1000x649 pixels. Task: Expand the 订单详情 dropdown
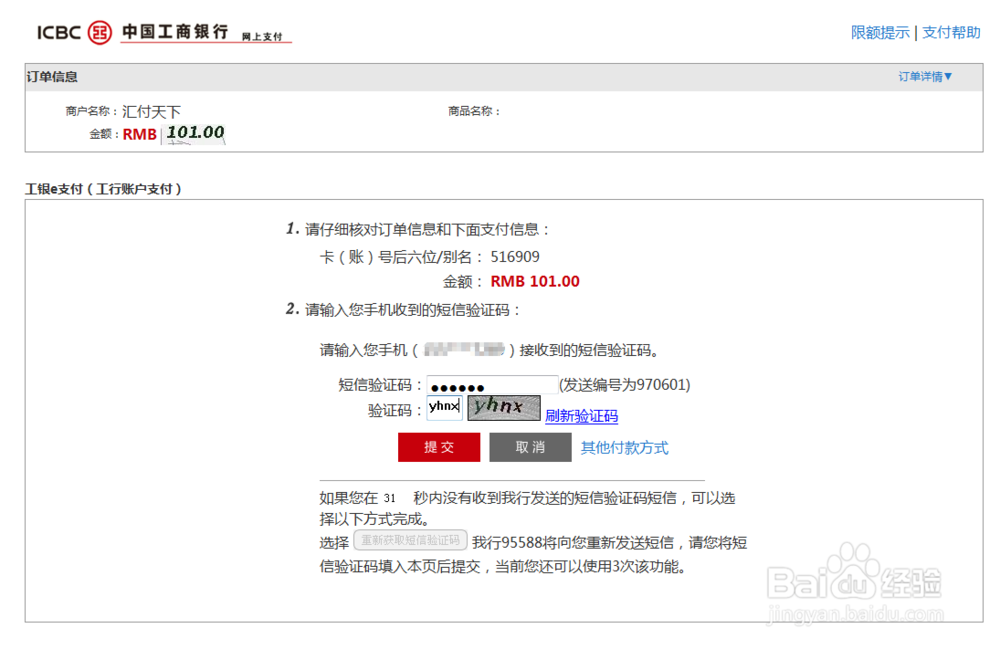pyautogui.click(x=925, y=77)
